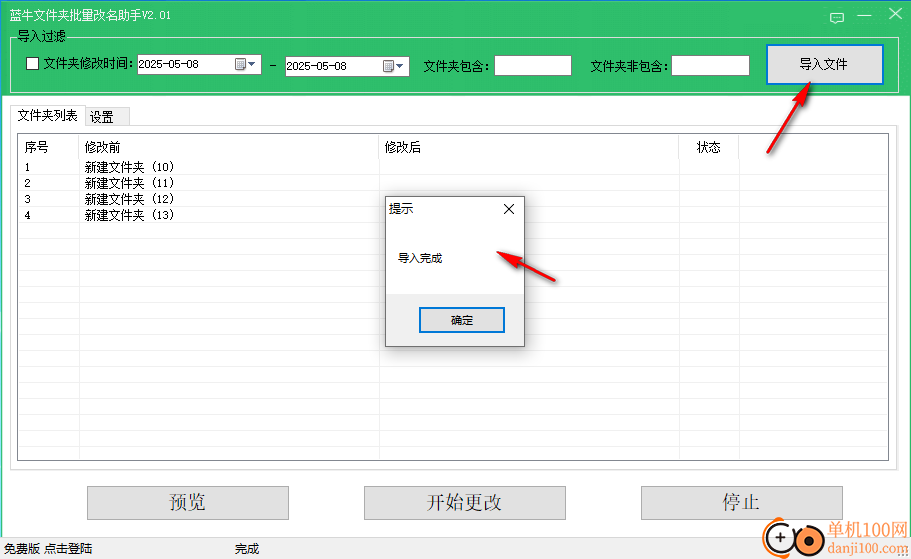
Task: Click 免费版 点击登陆 in status bar
Action: (48, 549)
